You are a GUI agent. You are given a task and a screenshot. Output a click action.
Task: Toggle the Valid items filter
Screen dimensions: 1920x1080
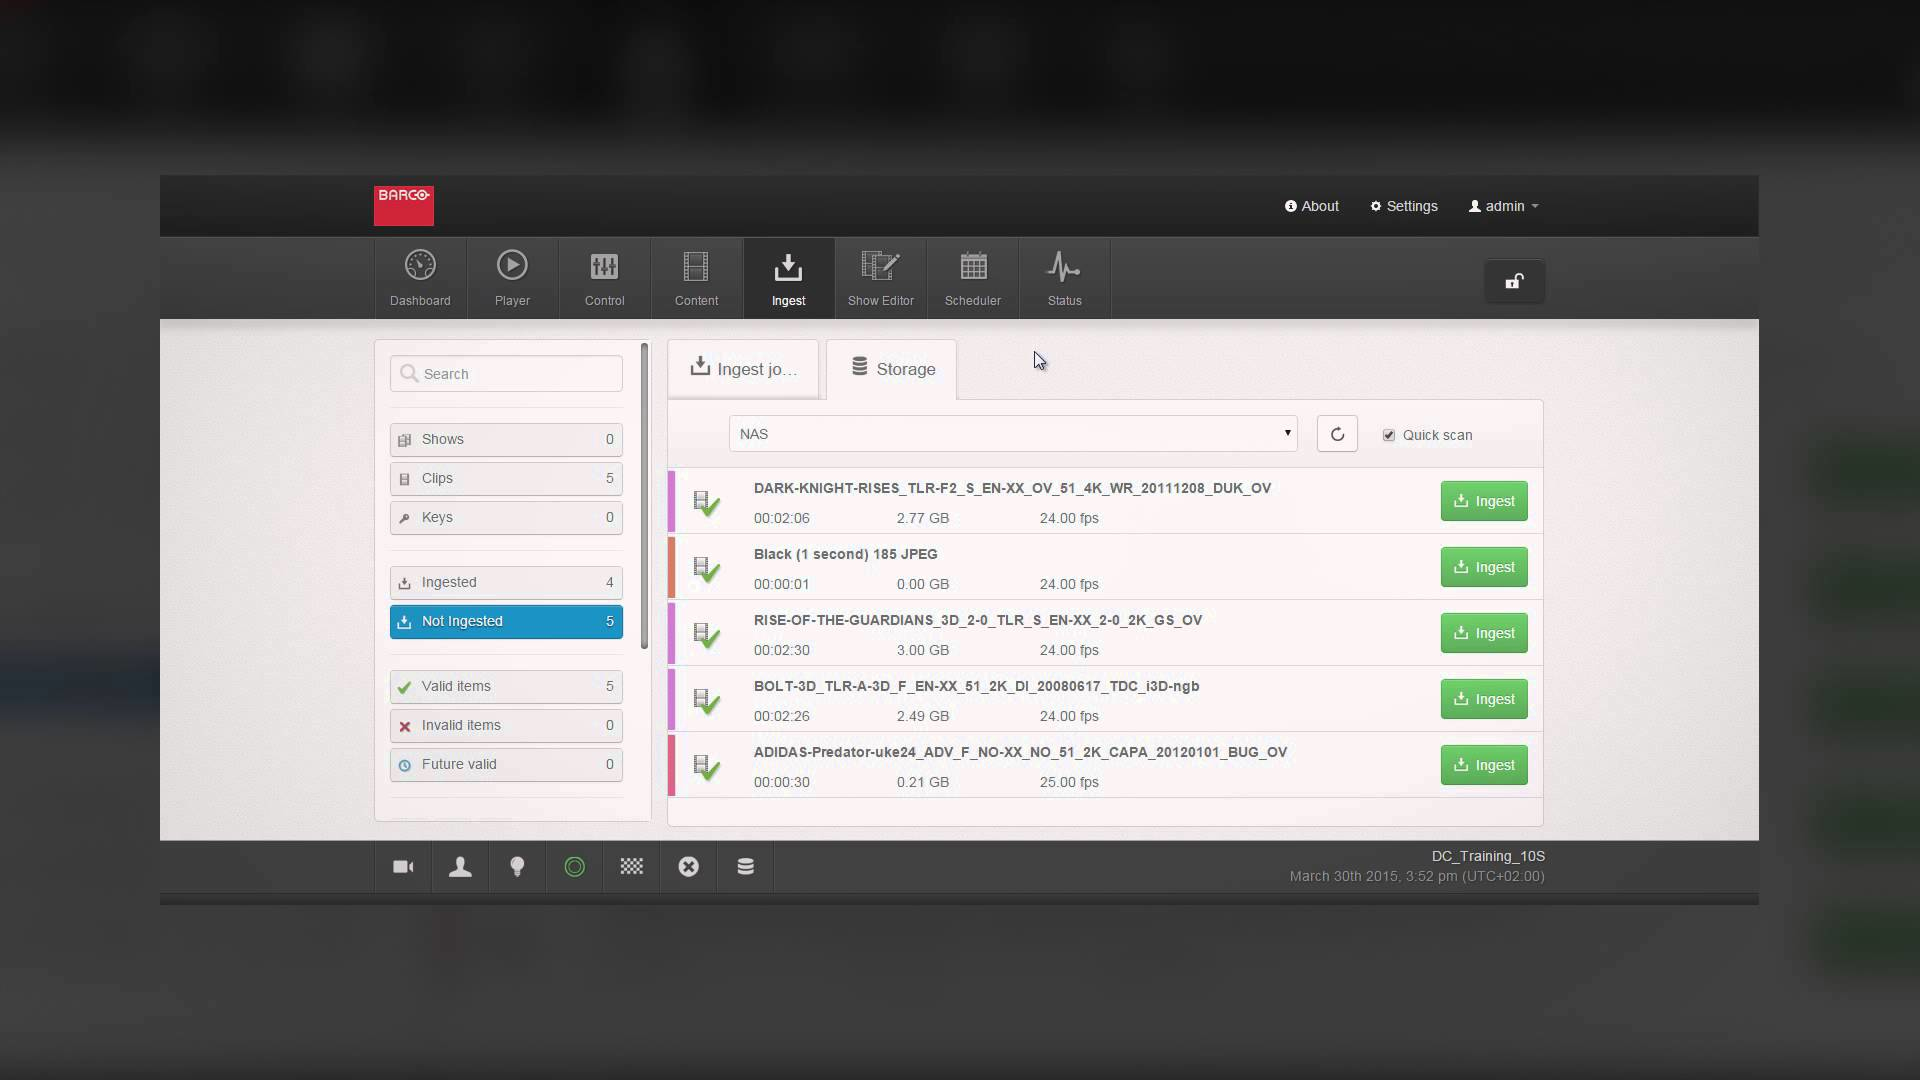coord(506,686)
